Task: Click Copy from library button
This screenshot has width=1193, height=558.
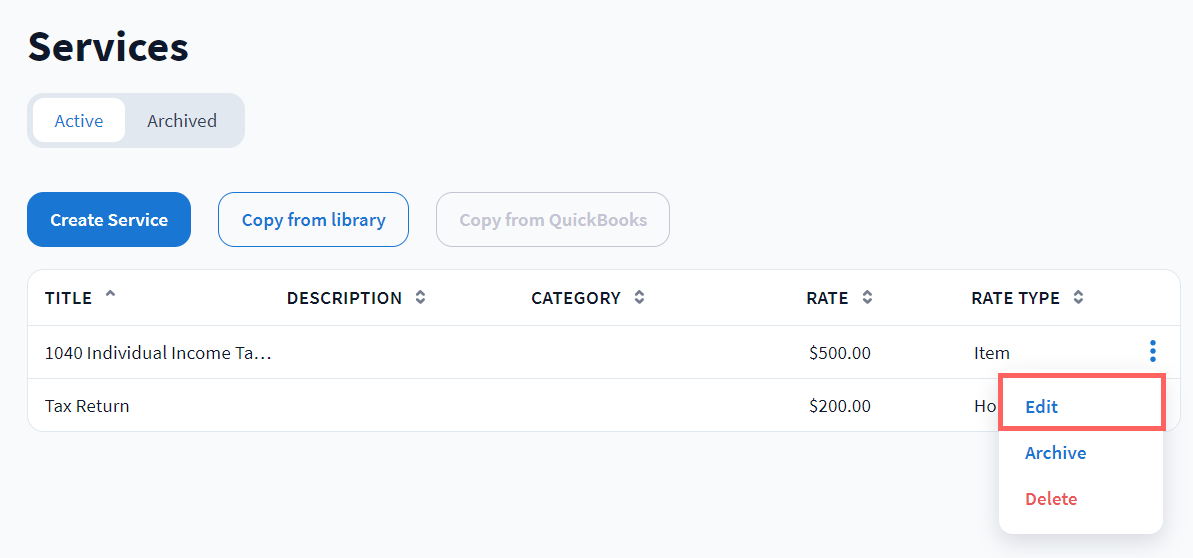Action: tap(313, 220)
